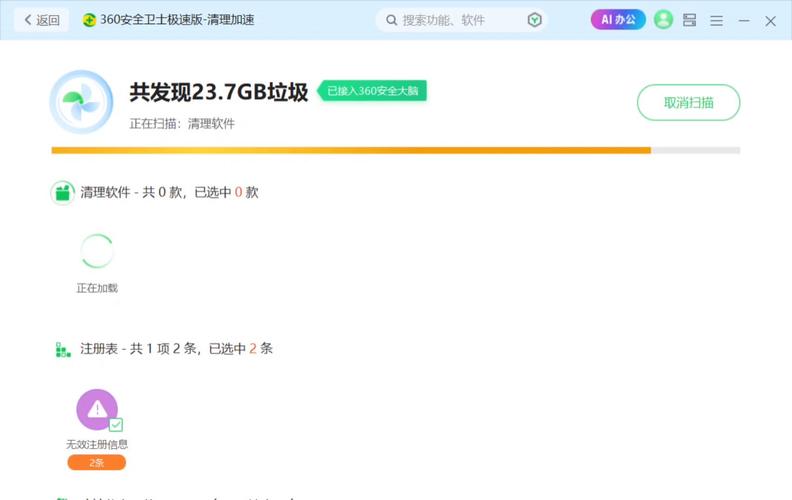Viewport: 792px width, 500px height.
Task: Click the fan-shaped cleanup icon
Action: click(81, 102)
